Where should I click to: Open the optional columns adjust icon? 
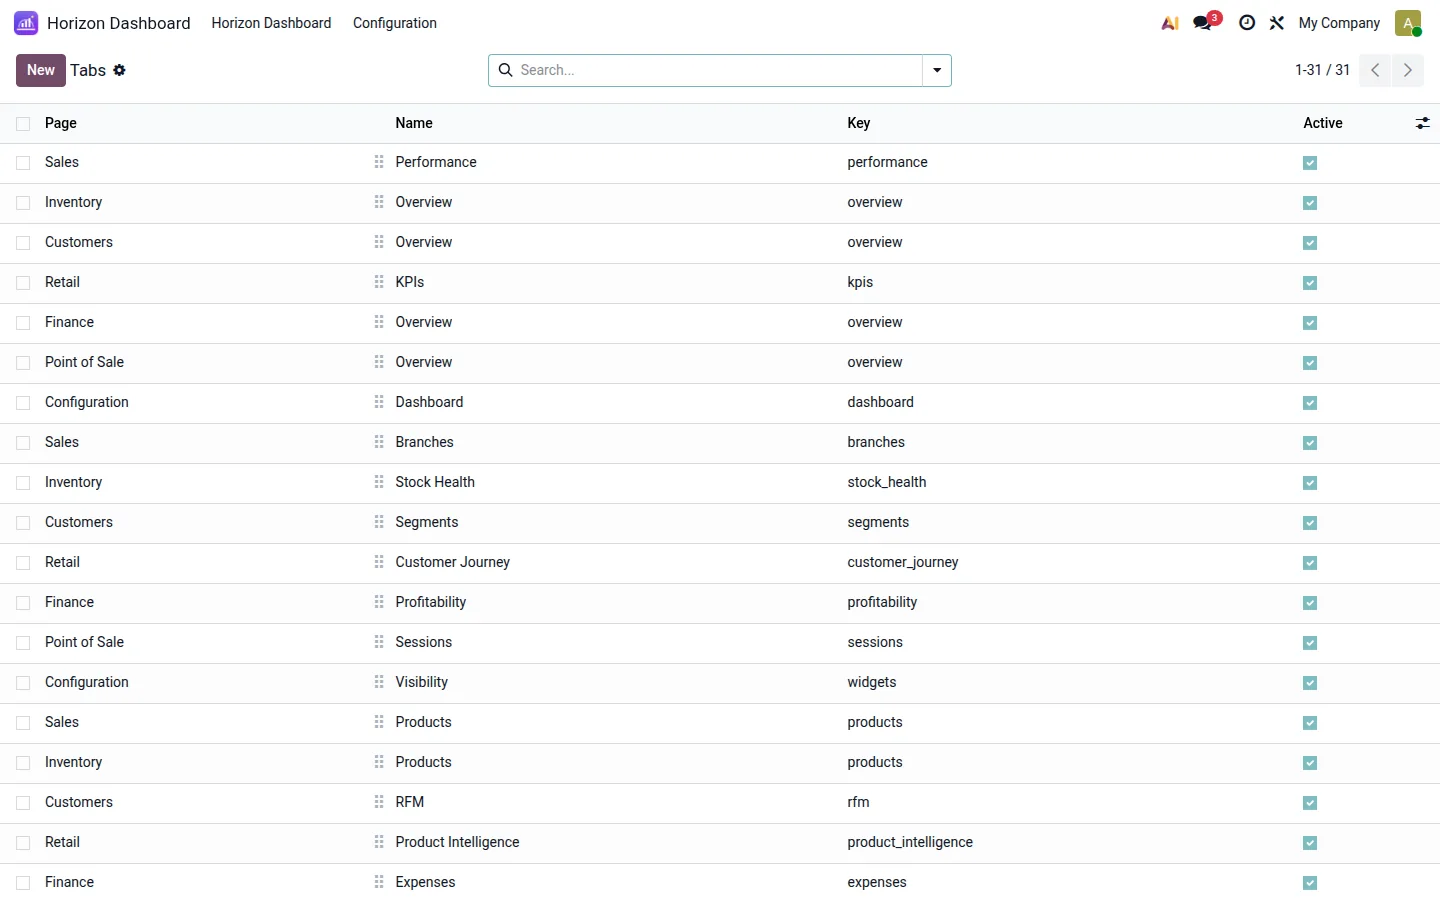1422,123
